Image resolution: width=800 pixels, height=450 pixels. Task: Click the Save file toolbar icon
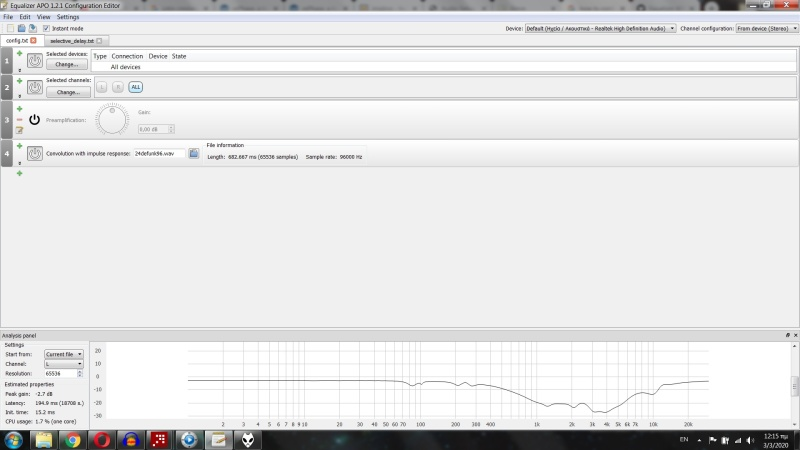tap(32, 28)
